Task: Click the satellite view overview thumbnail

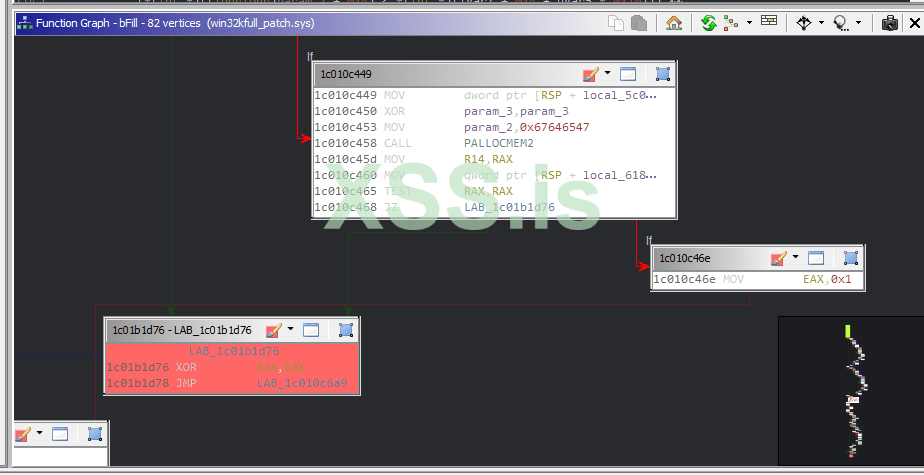Action: (x=851, y=391)
